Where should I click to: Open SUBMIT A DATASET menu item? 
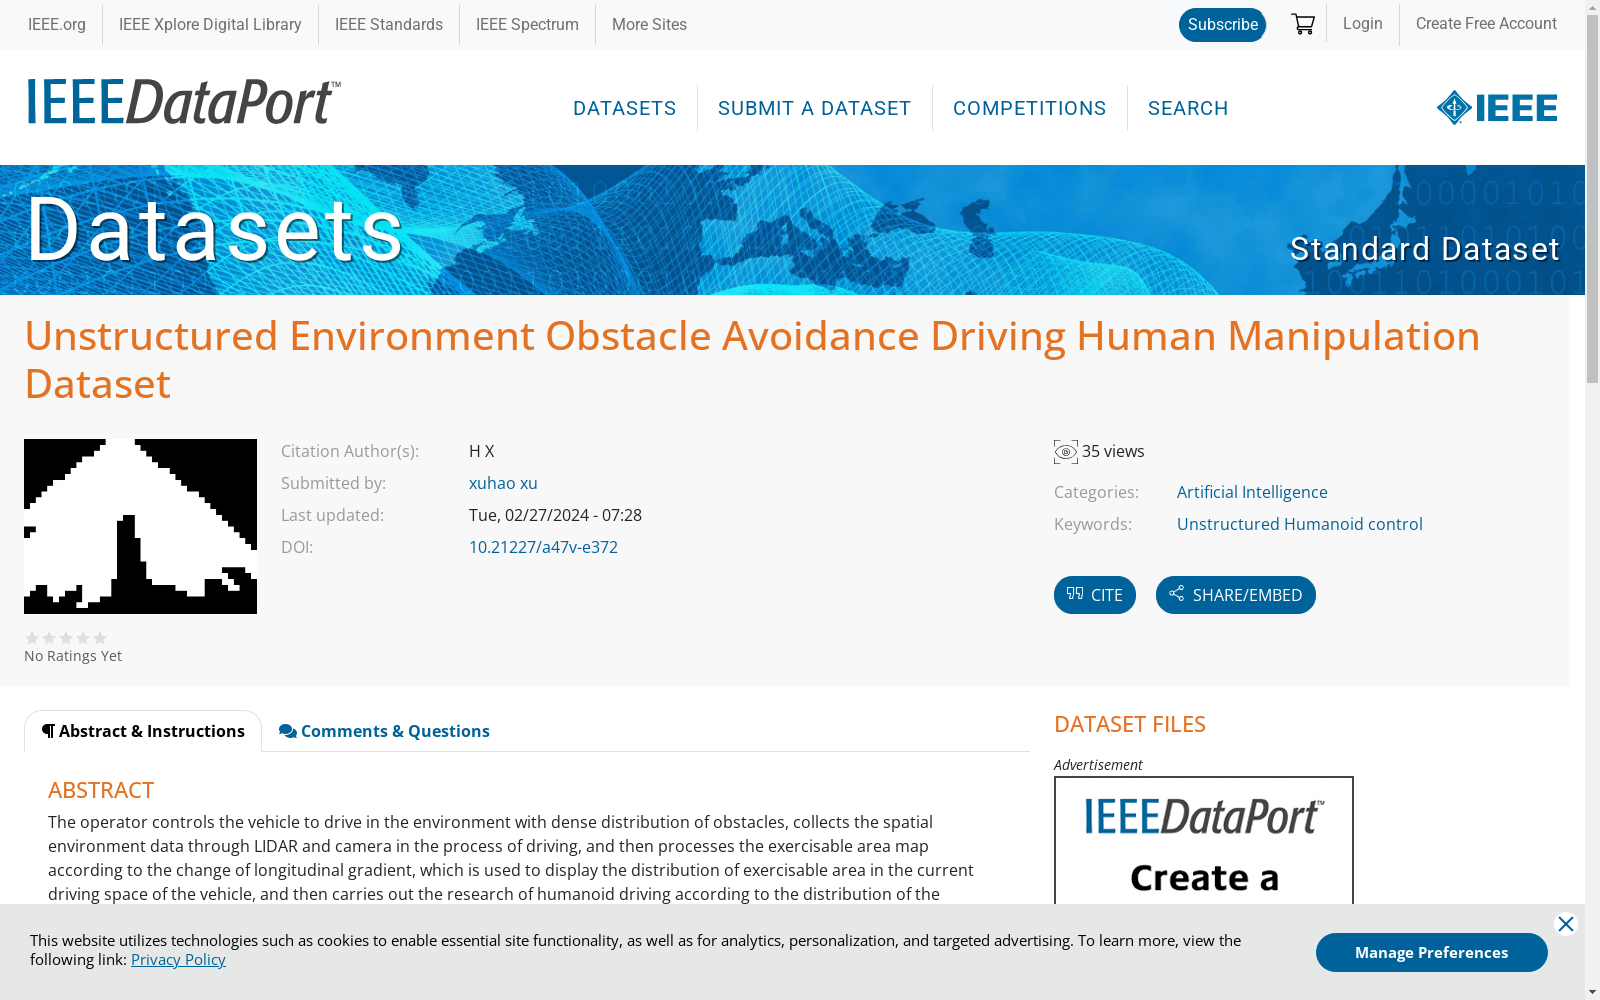[x=815, y=108]
